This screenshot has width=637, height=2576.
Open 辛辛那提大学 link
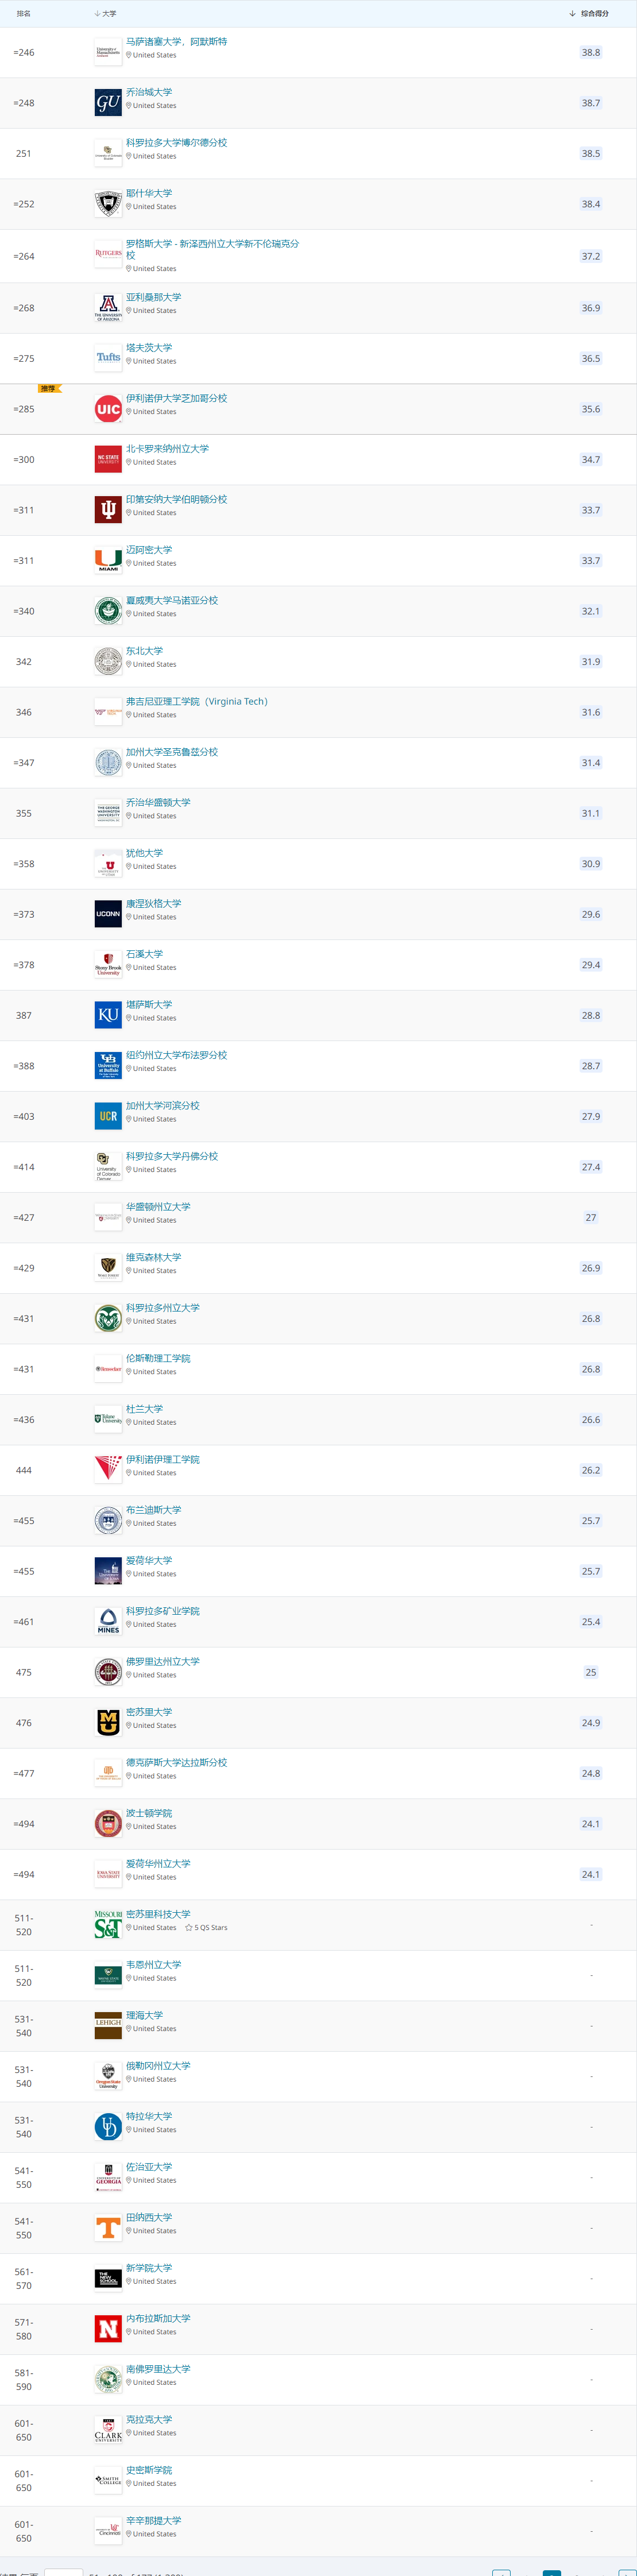153,2520
